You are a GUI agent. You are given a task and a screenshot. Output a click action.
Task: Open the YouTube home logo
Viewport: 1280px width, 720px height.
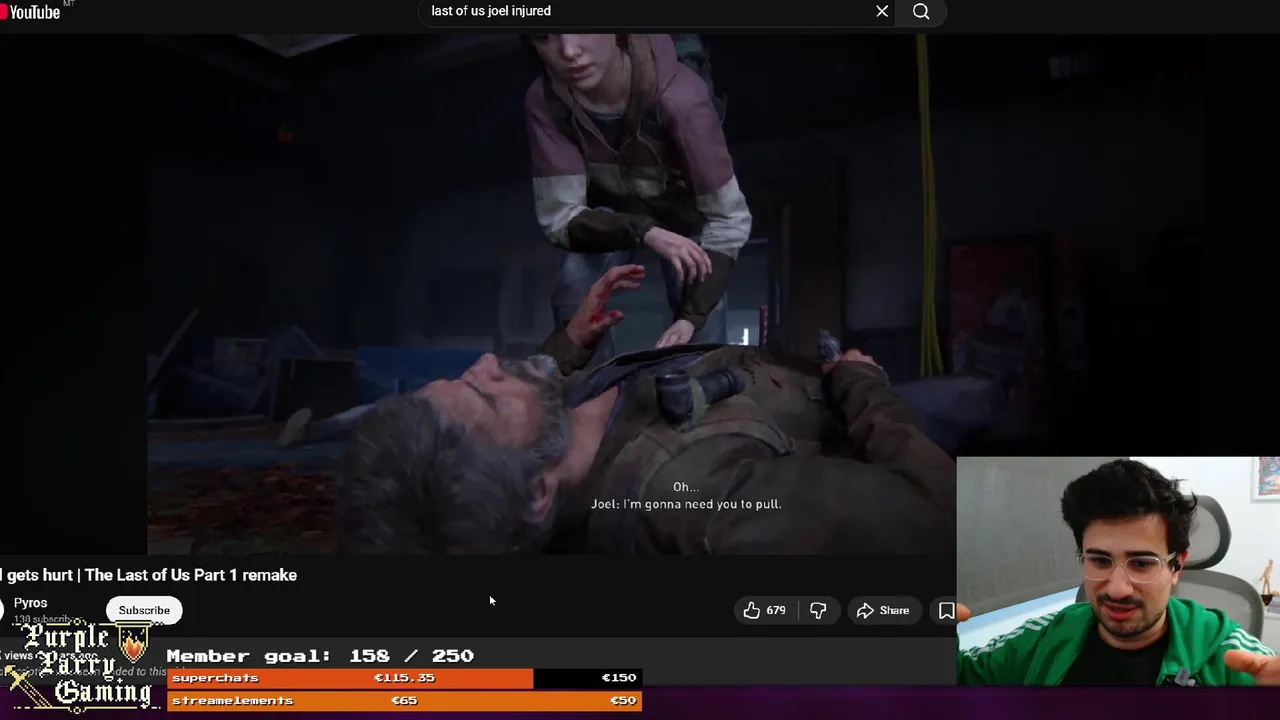pos(31,11)
